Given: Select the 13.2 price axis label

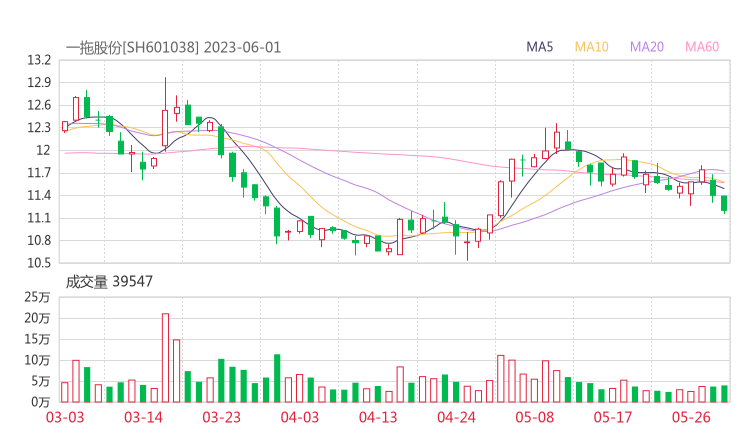Looking at the screenshot, I should point(39,60).
